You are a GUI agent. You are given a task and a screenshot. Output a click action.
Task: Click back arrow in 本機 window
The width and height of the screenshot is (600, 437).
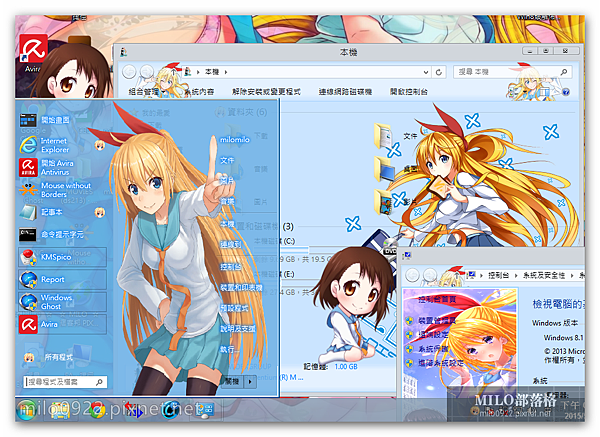pyautogui.click(x=129, y=72)
